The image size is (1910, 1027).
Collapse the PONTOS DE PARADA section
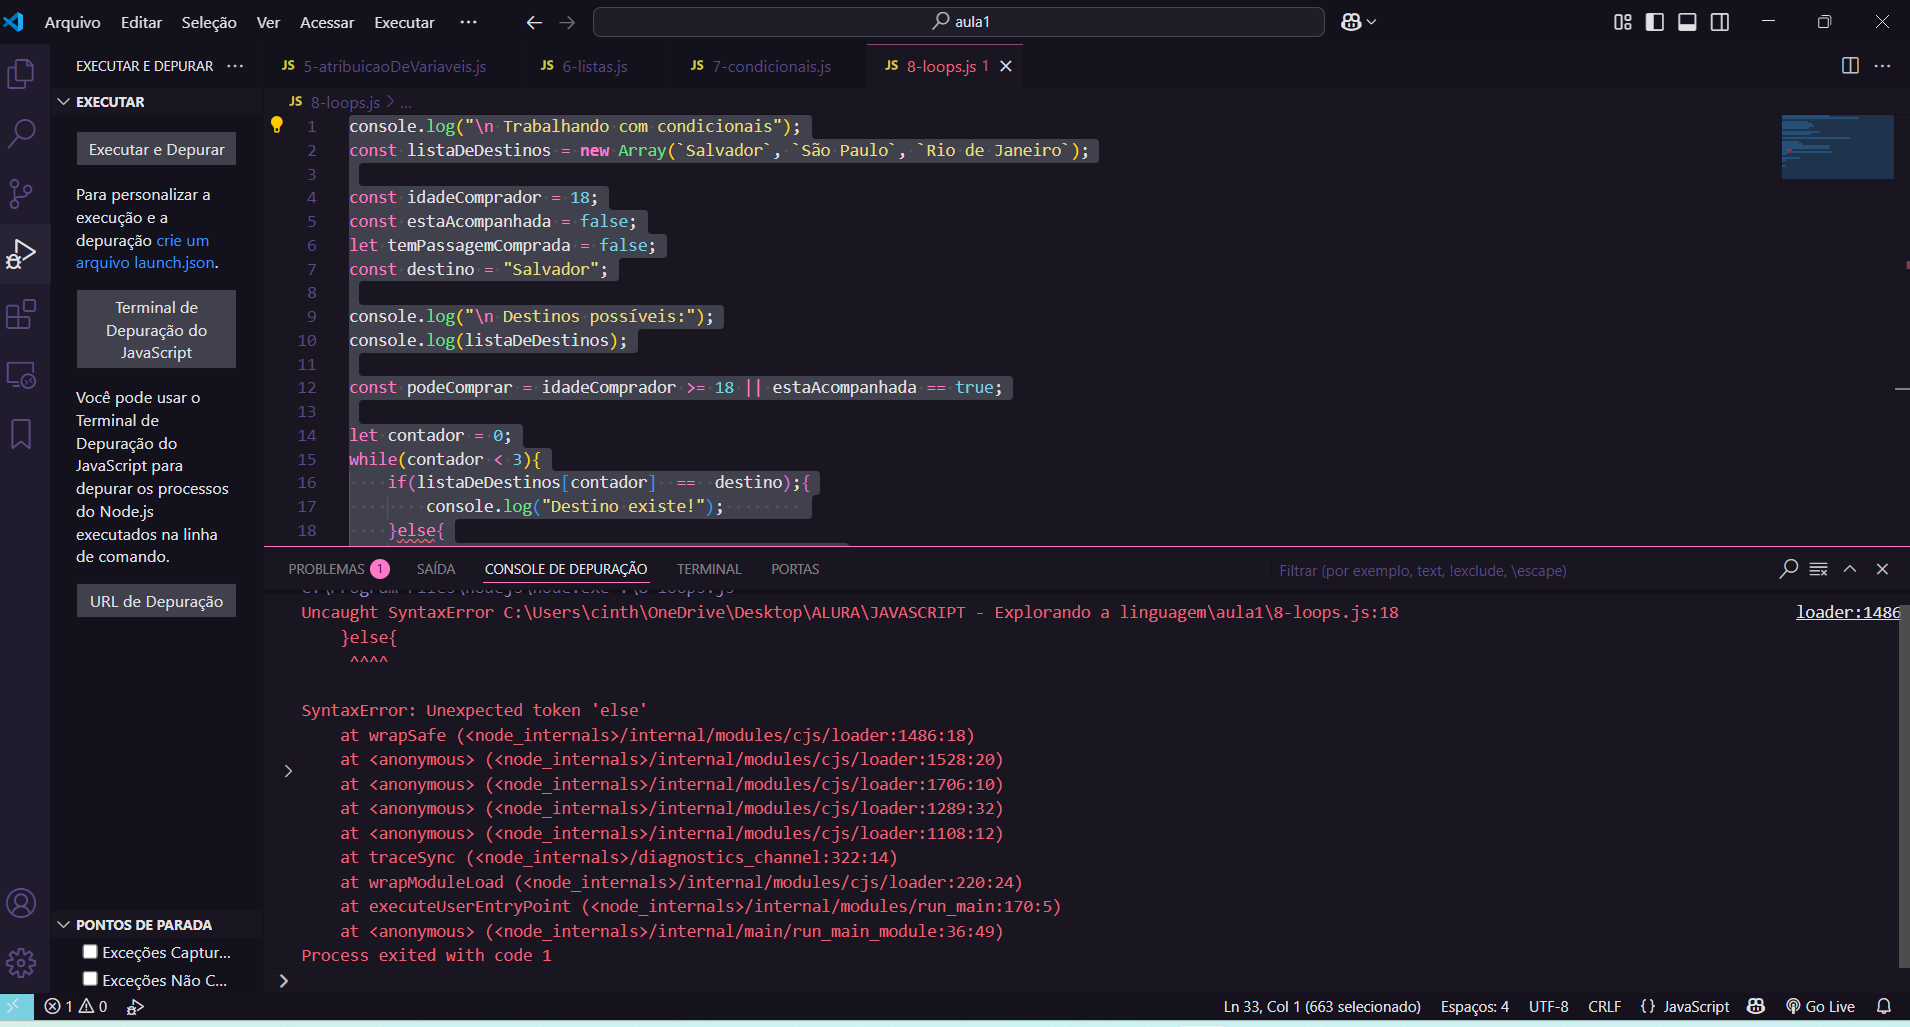64,925
